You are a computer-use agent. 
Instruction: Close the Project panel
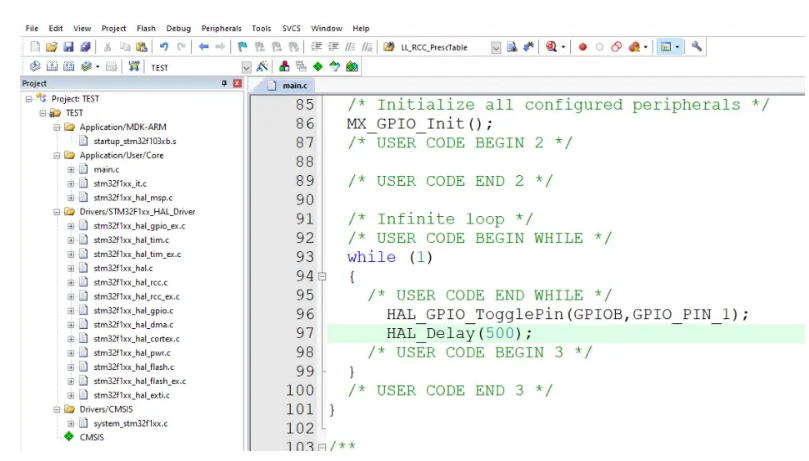pyautogui.click(x=237, y=83)
